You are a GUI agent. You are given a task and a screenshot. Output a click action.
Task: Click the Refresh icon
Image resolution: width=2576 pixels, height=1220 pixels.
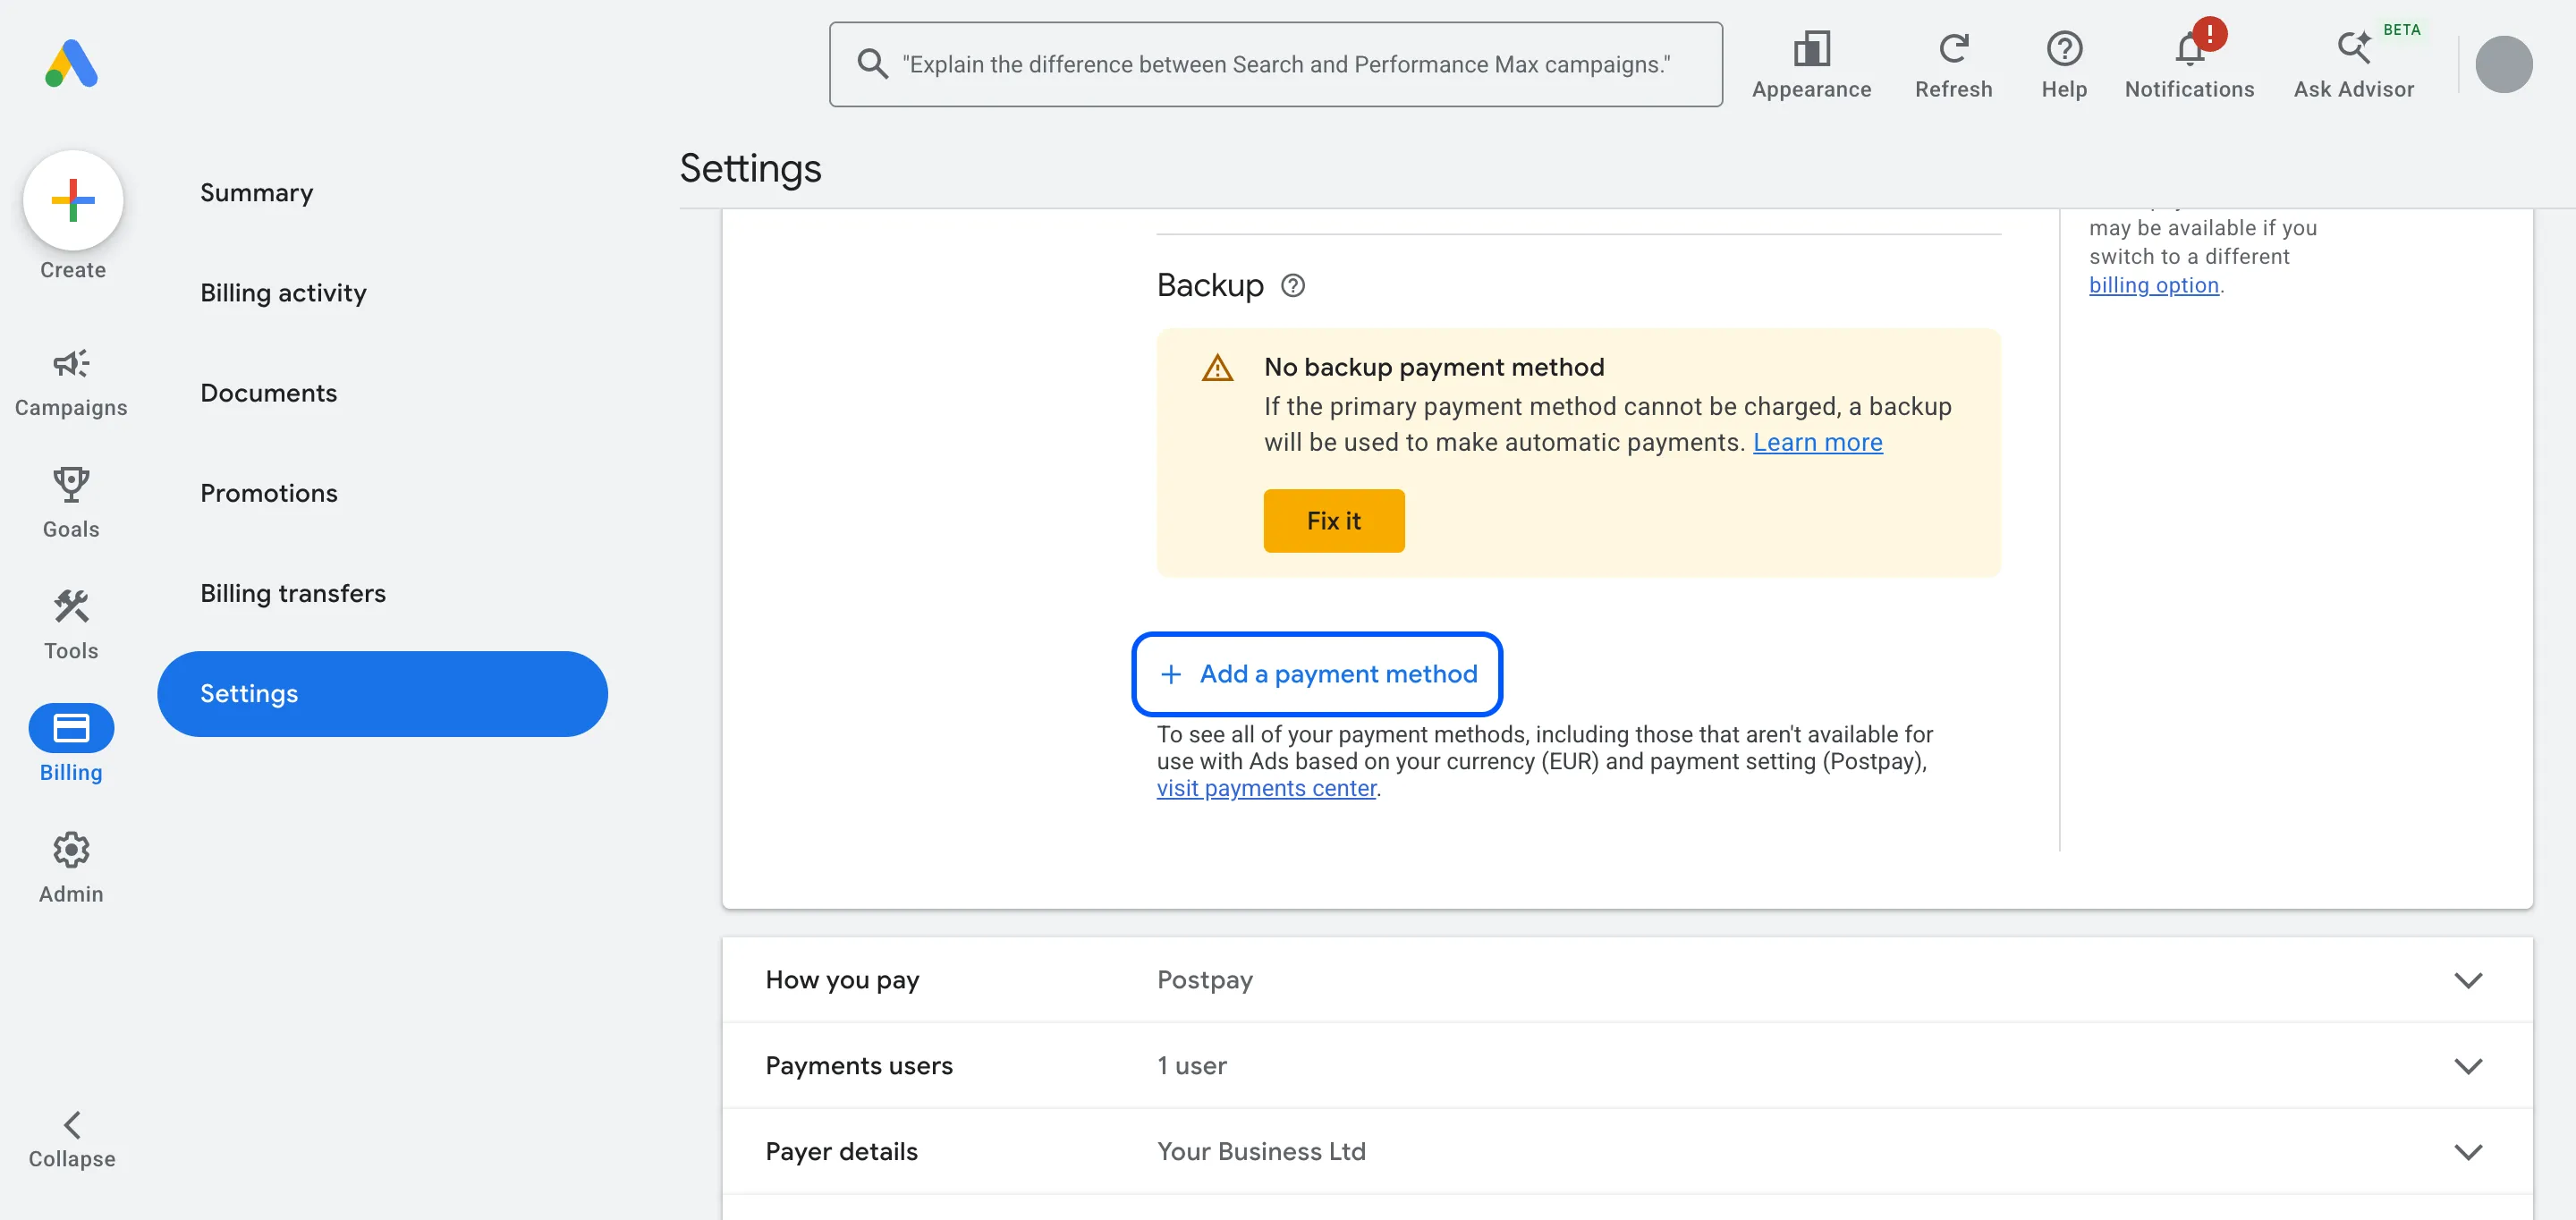click(x=1953, y=48)
